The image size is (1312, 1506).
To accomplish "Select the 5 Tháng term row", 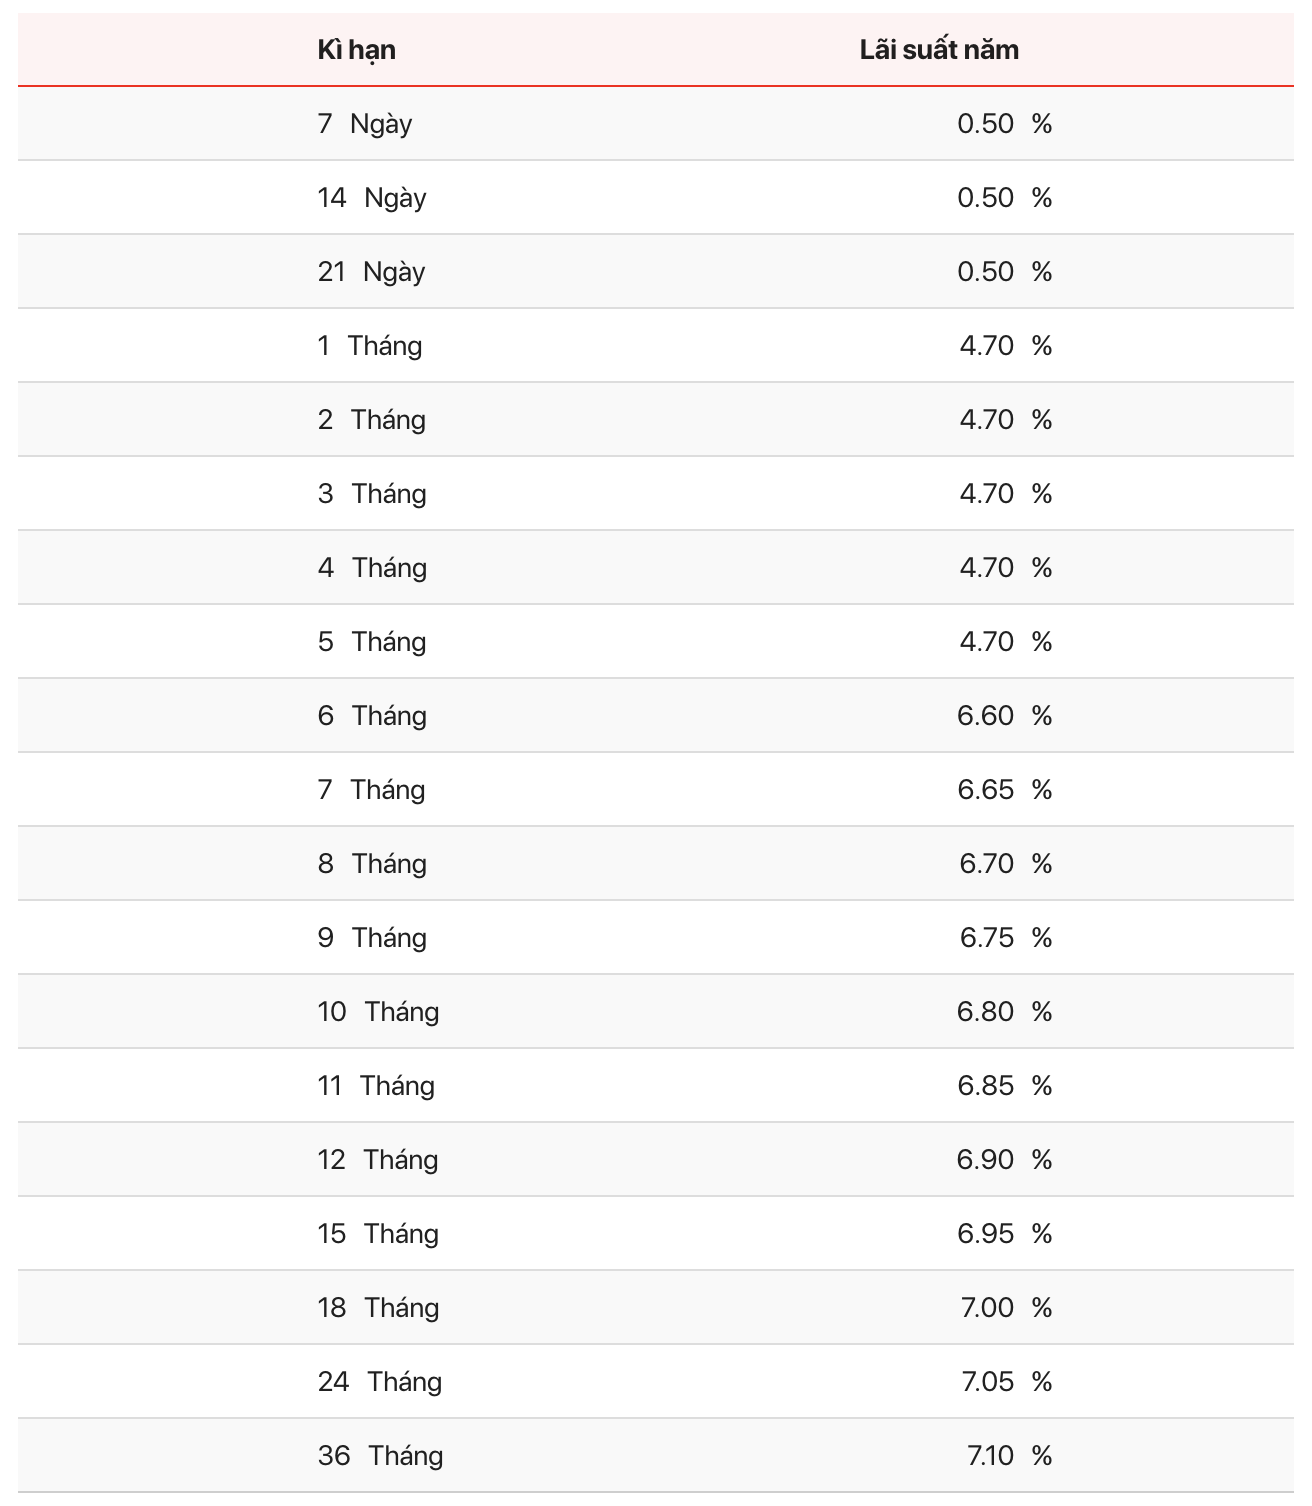I will click(x=656, y=642).
